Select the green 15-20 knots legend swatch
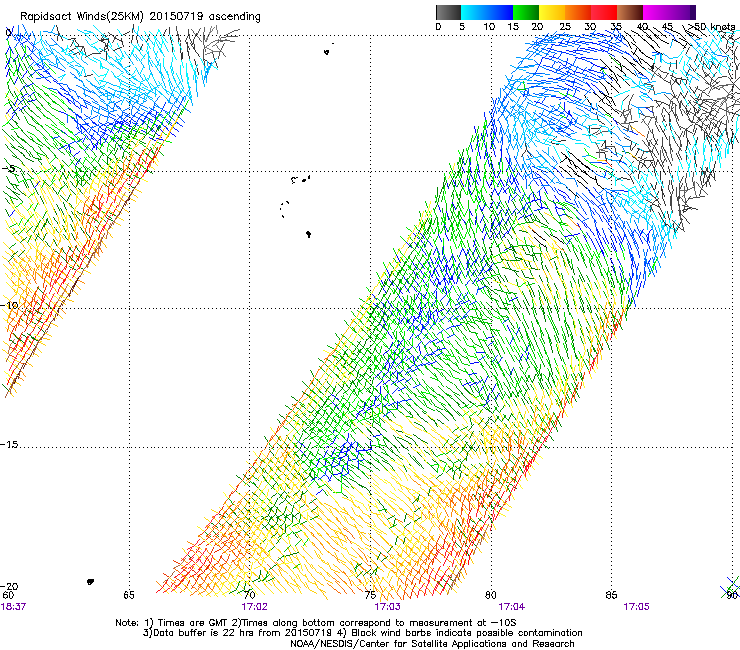This screenshot has width=740, height=650. coord(526,12)
